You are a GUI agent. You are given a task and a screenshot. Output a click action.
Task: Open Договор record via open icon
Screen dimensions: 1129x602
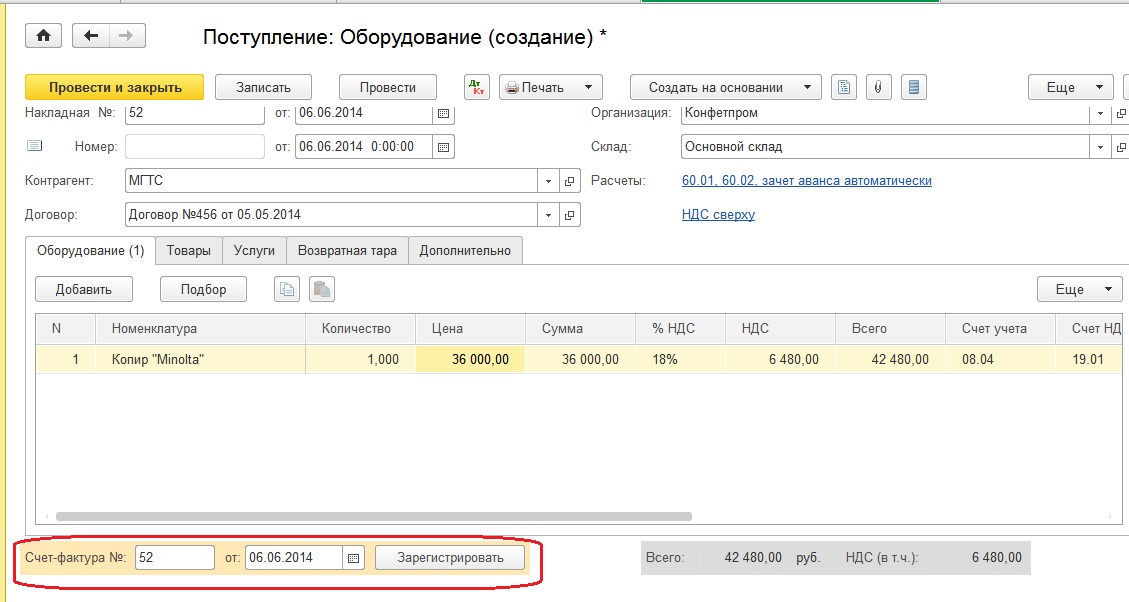coord(570,215)
